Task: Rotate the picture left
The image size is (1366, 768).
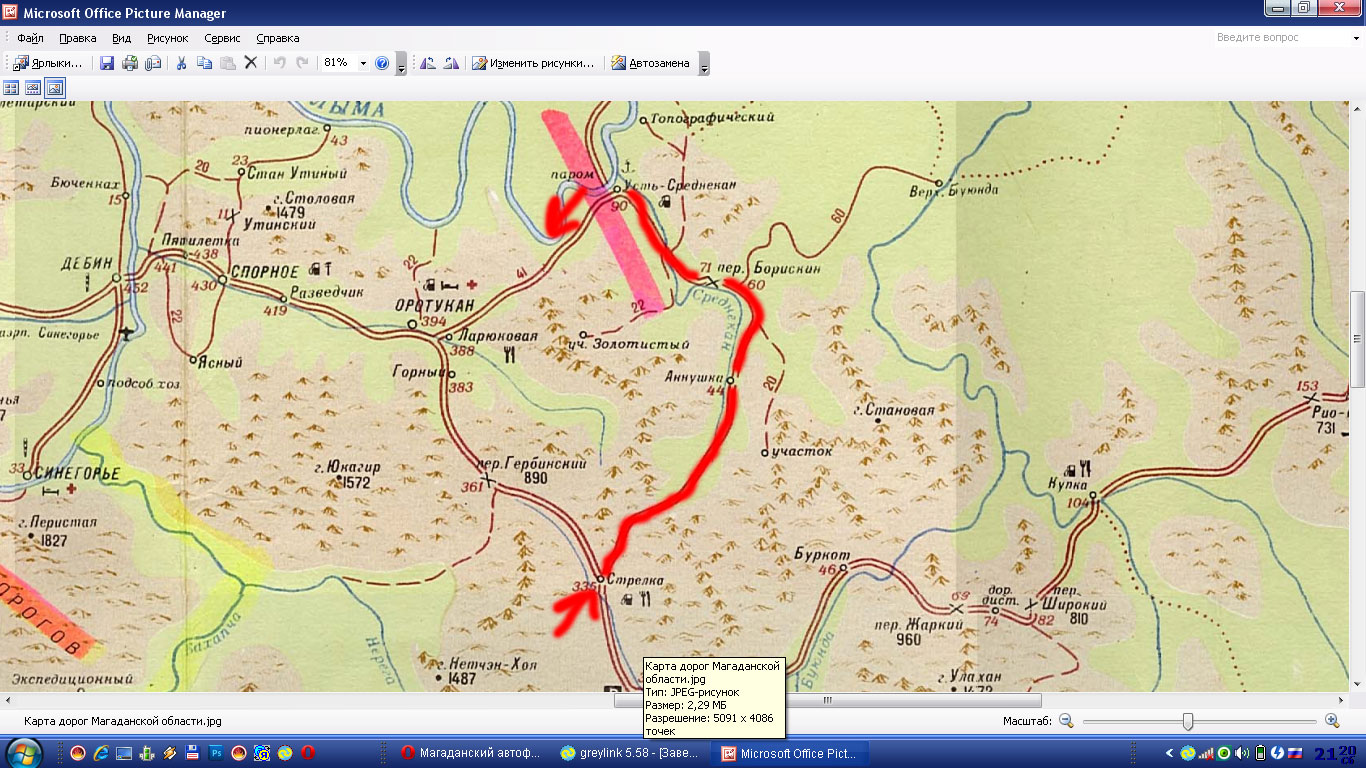Action: coord(428,63)
